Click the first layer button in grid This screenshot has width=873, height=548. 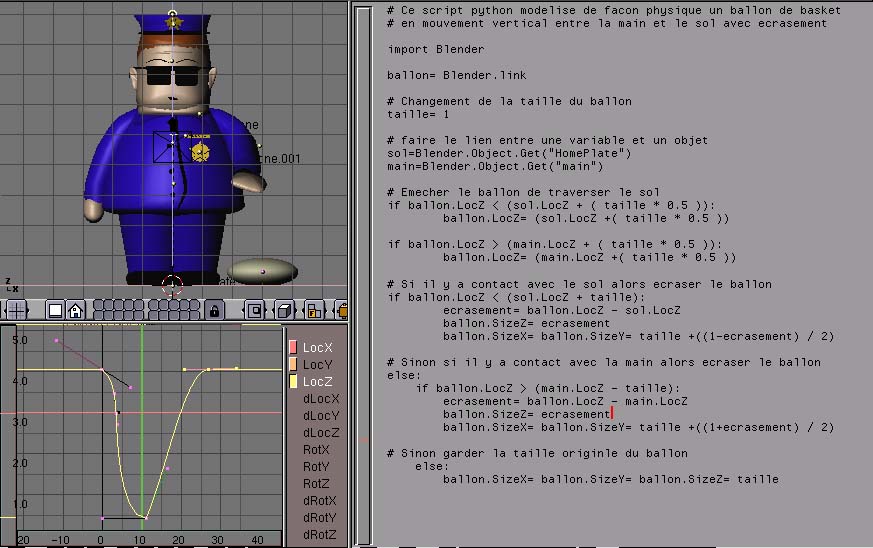(98, 305)
